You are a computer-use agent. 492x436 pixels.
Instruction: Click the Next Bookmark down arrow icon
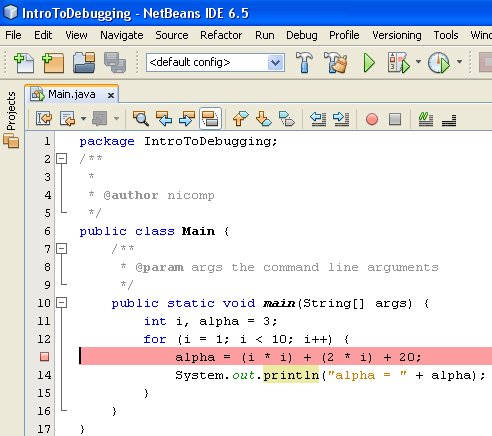pos(264,118)
